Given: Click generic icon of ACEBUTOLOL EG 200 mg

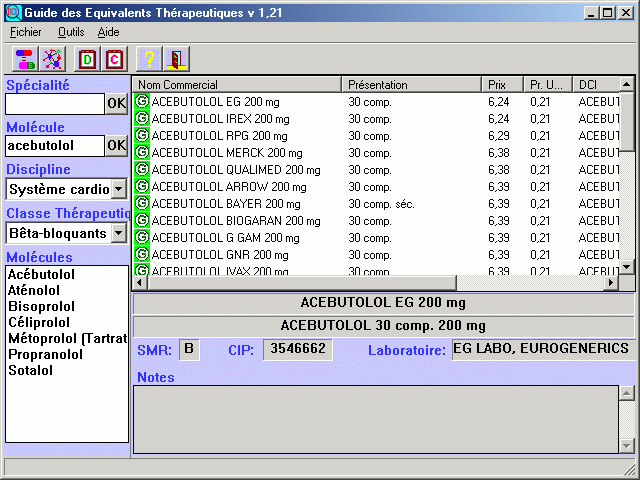Looking at the screenshot, I should tap(142, 101).
